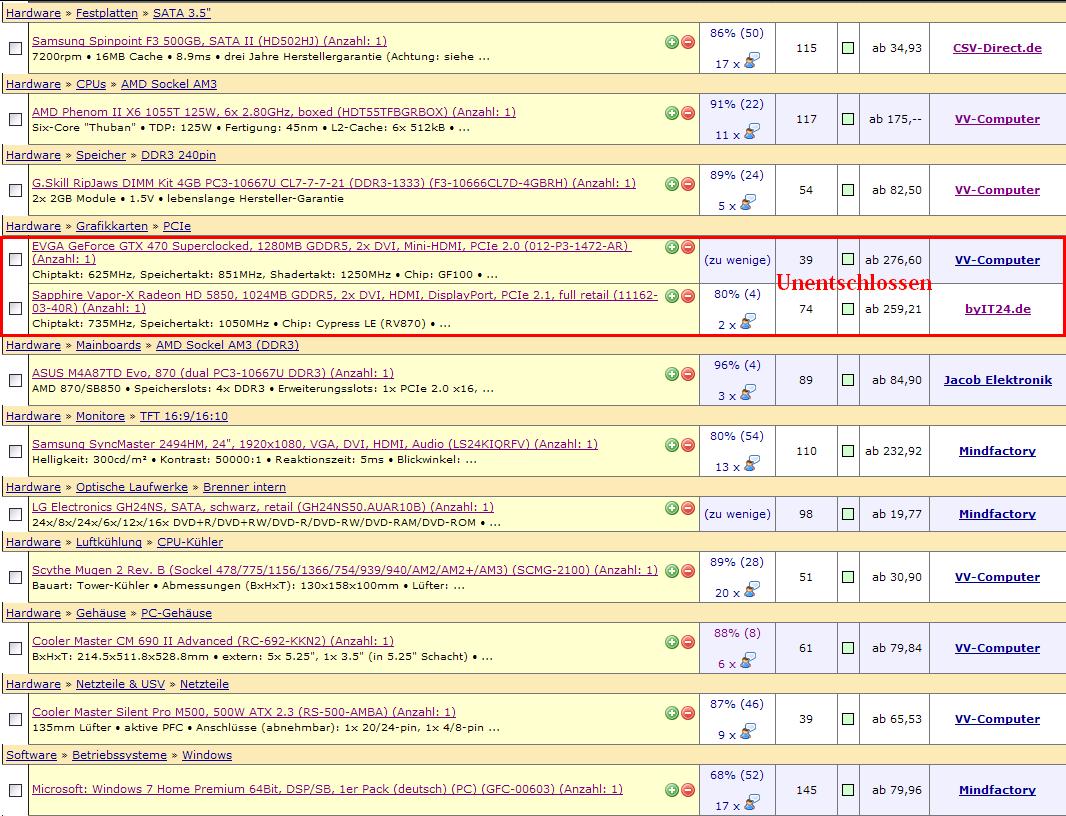
Task: Click plus icon for Sapphire Vapor-X Radeon HD 5850
Action: pyautogui.click(x=672, y=296)
